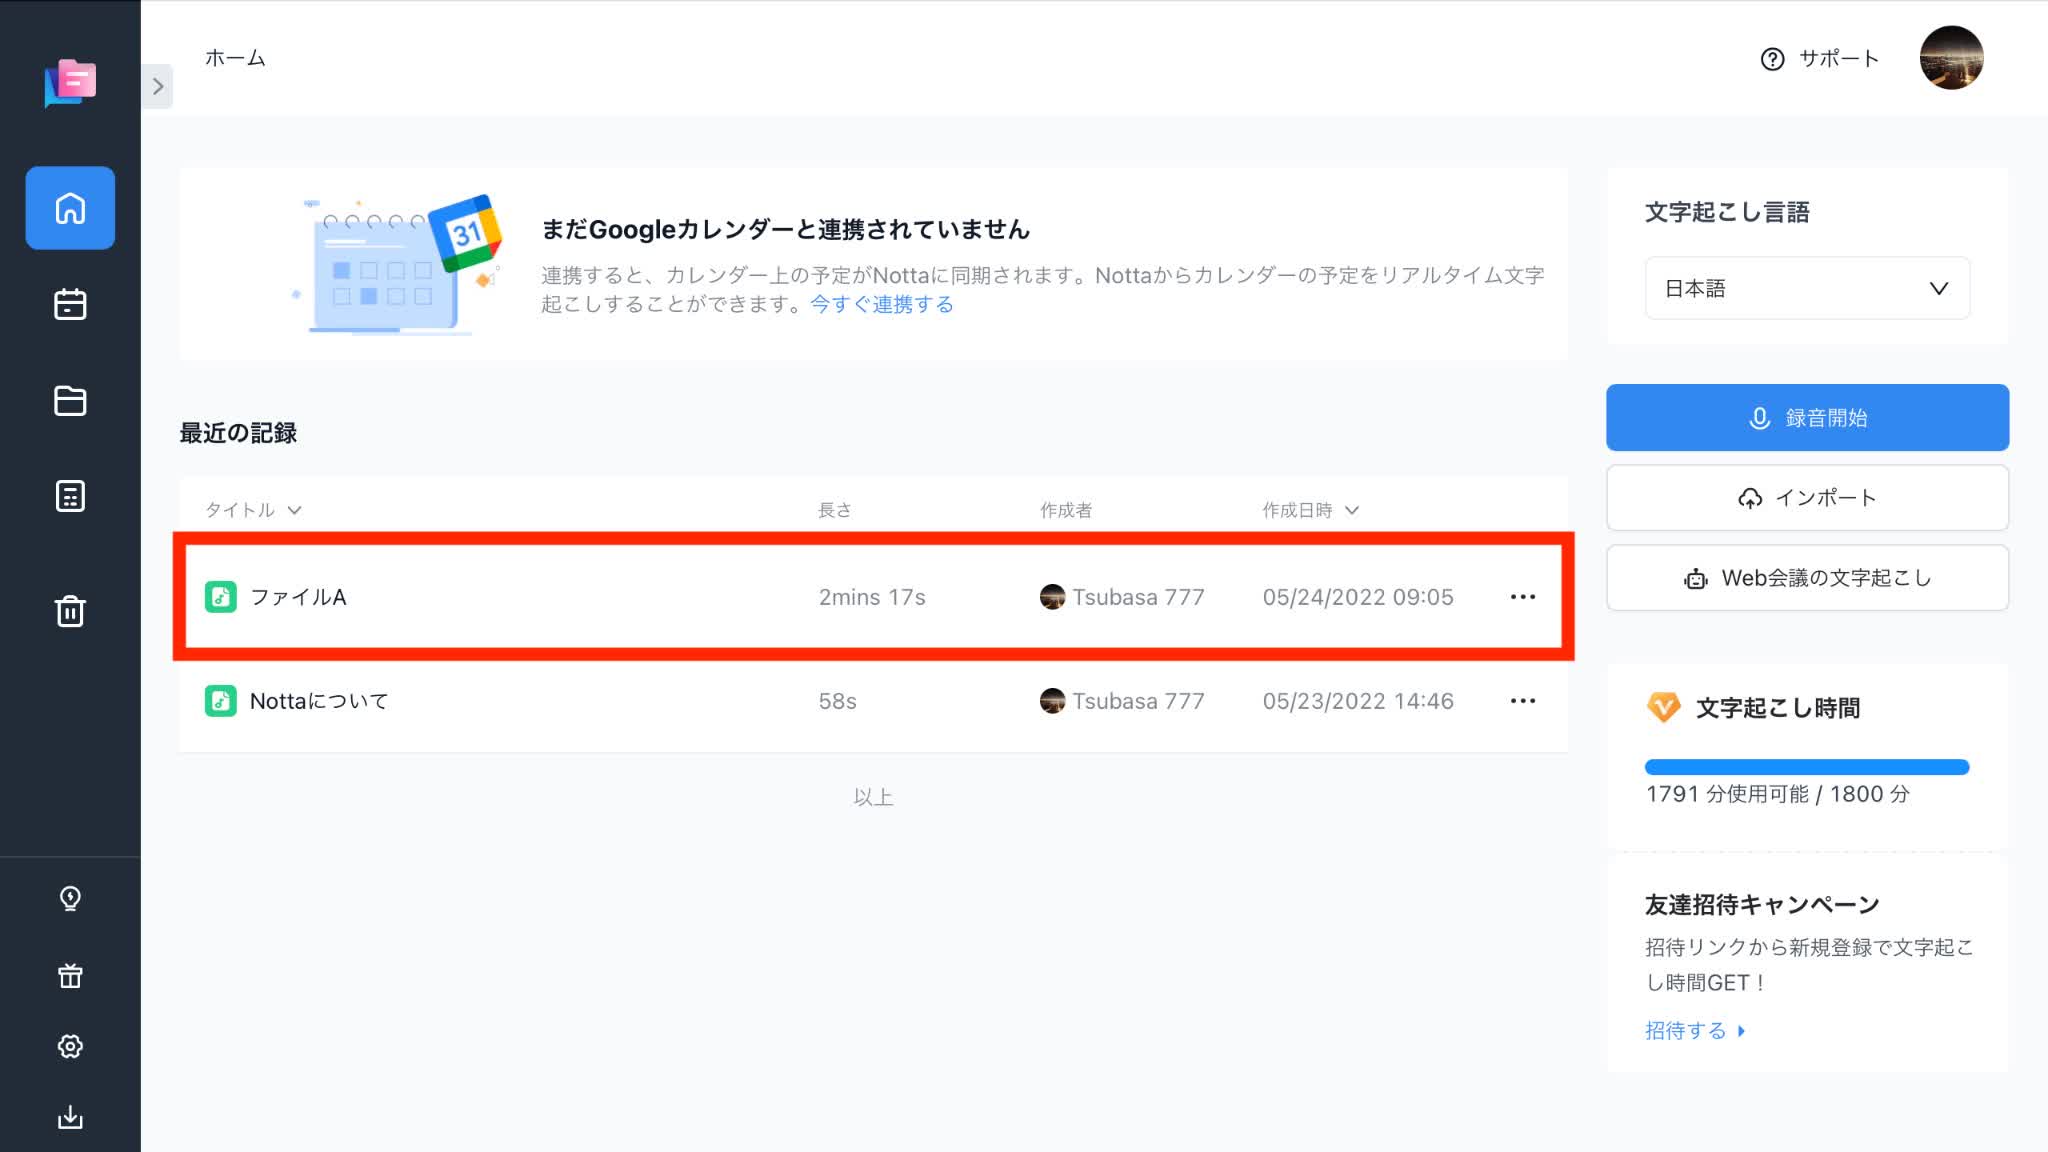The image size is (2048, 1152).
Task: Click the Tsubasa 777 author in Nottaについて row
Action: click(x=1122, y=701)
